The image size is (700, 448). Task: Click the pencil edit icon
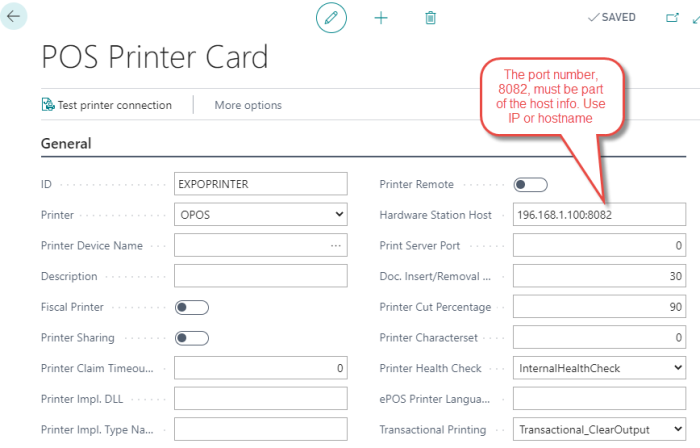[x=331, y=18]
